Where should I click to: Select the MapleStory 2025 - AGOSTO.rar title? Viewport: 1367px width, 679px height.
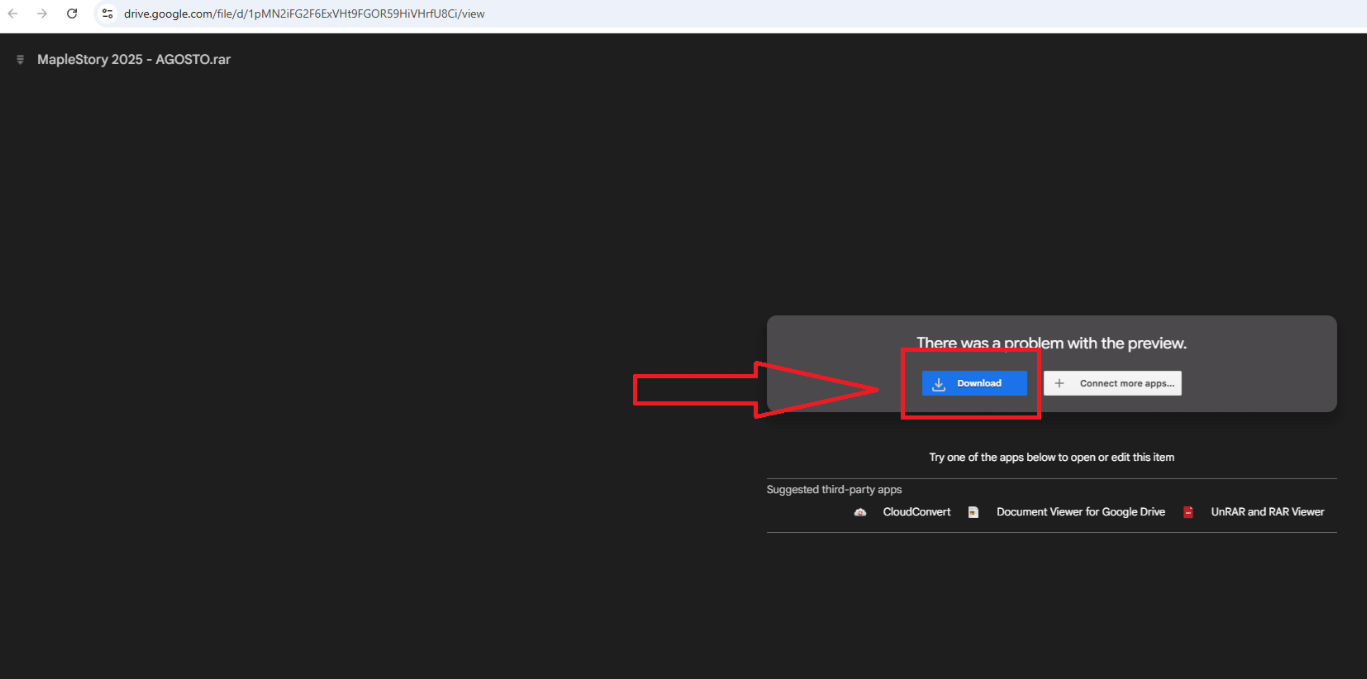(x=134, y=60)
